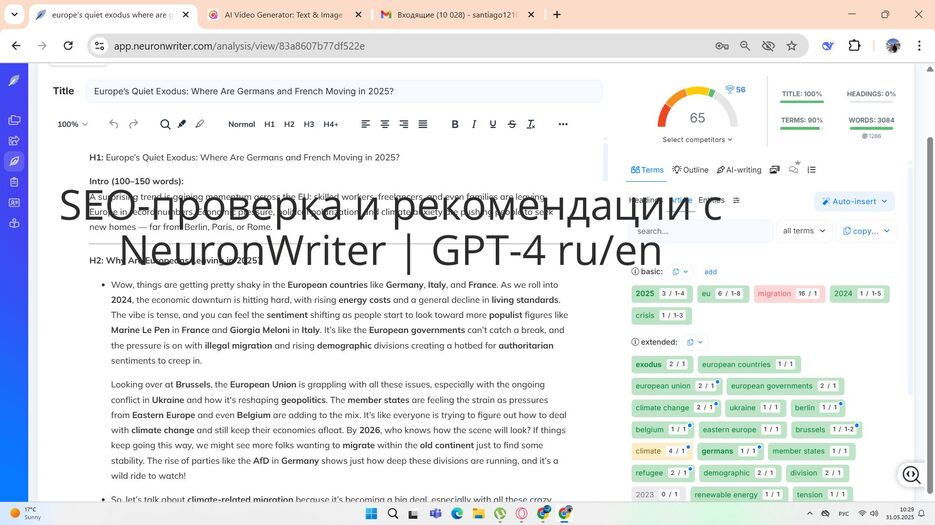The height and width of the screenshot is (525, 935).
Task: Open the chat bubbles panel icon
Action: (794, 169)
